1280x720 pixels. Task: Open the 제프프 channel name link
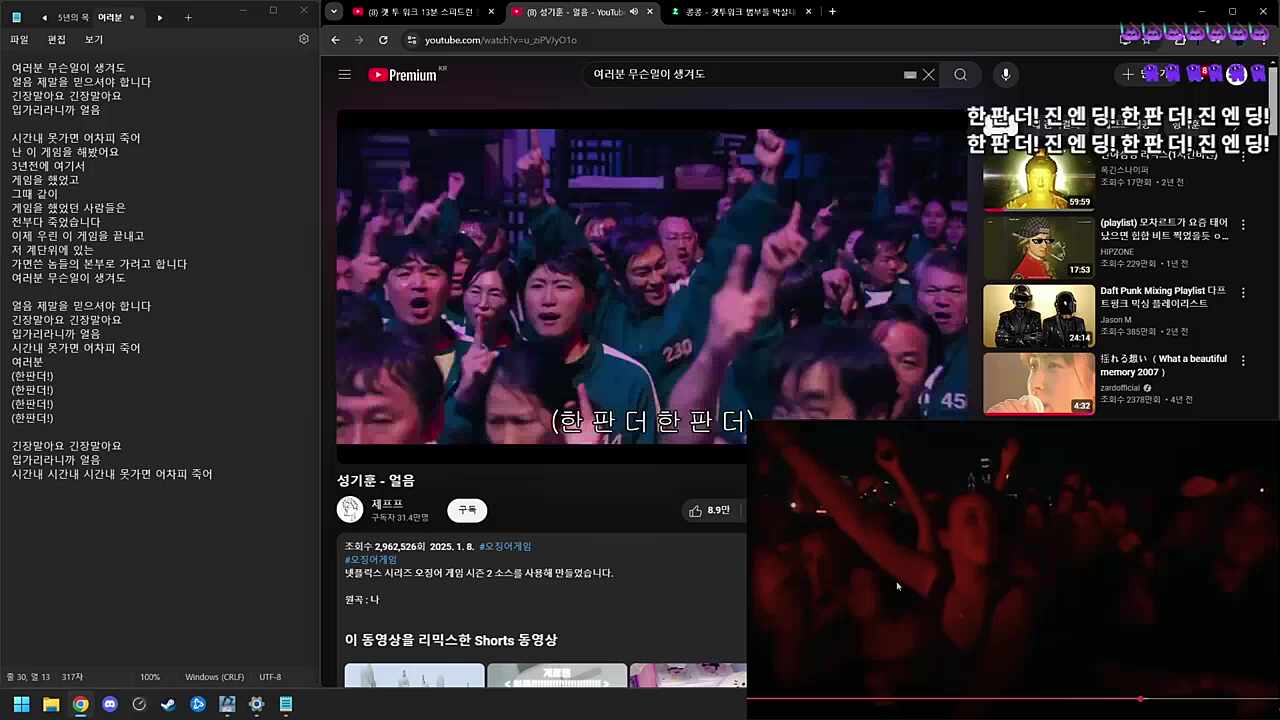point(387,504)
